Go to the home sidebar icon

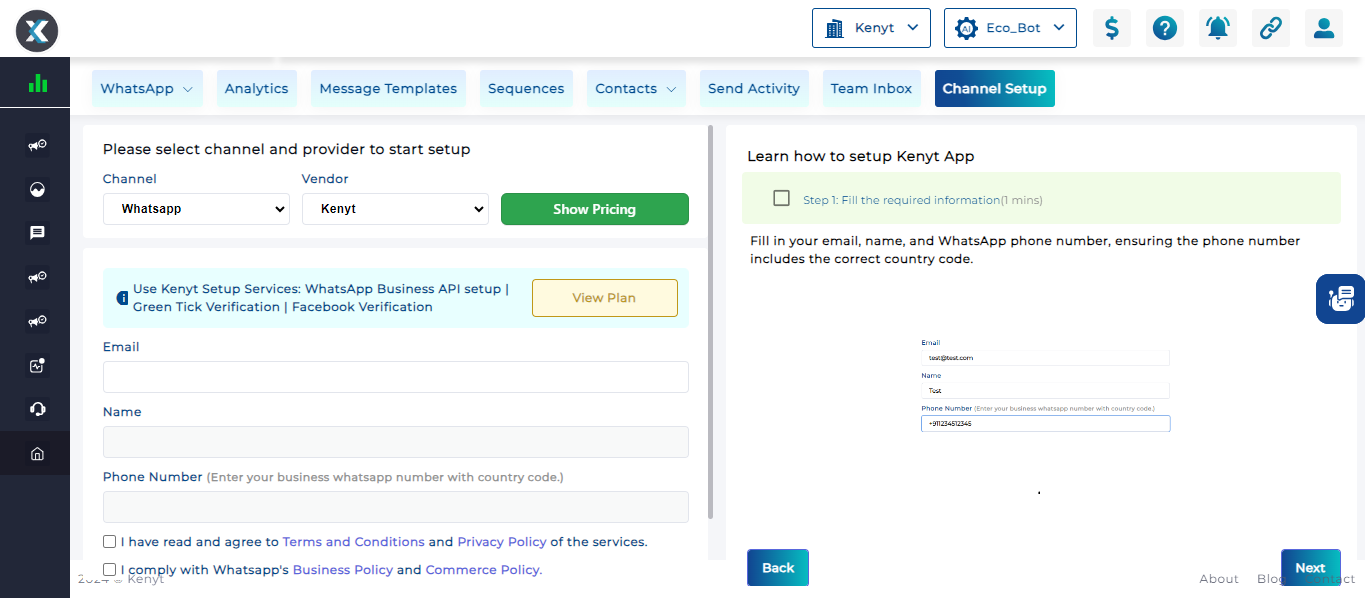coord(38,453)
